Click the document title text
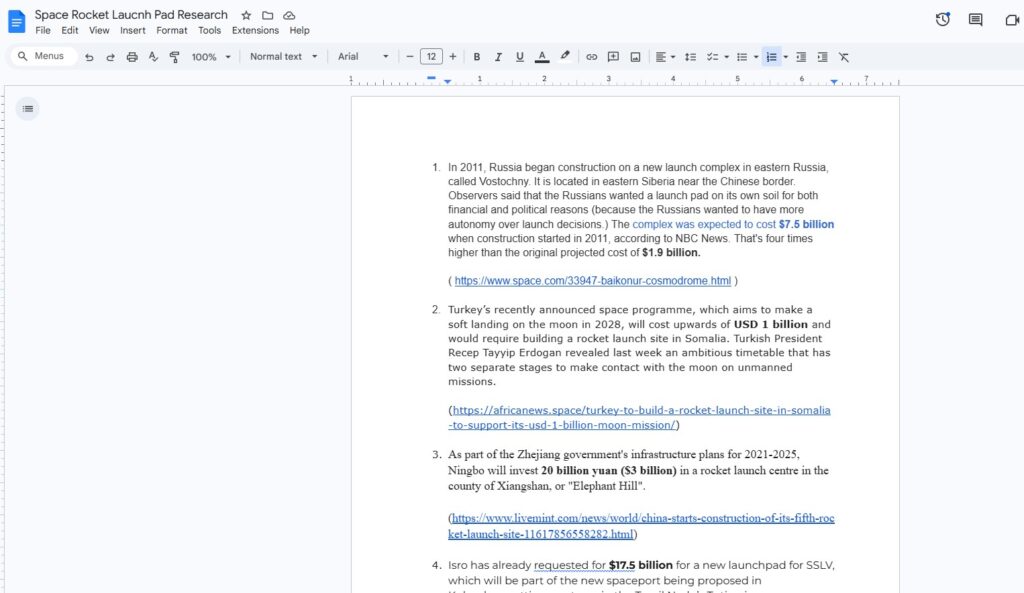This screenshot has height=593, width=1024. pyautogui.click(x=131, y=14)
